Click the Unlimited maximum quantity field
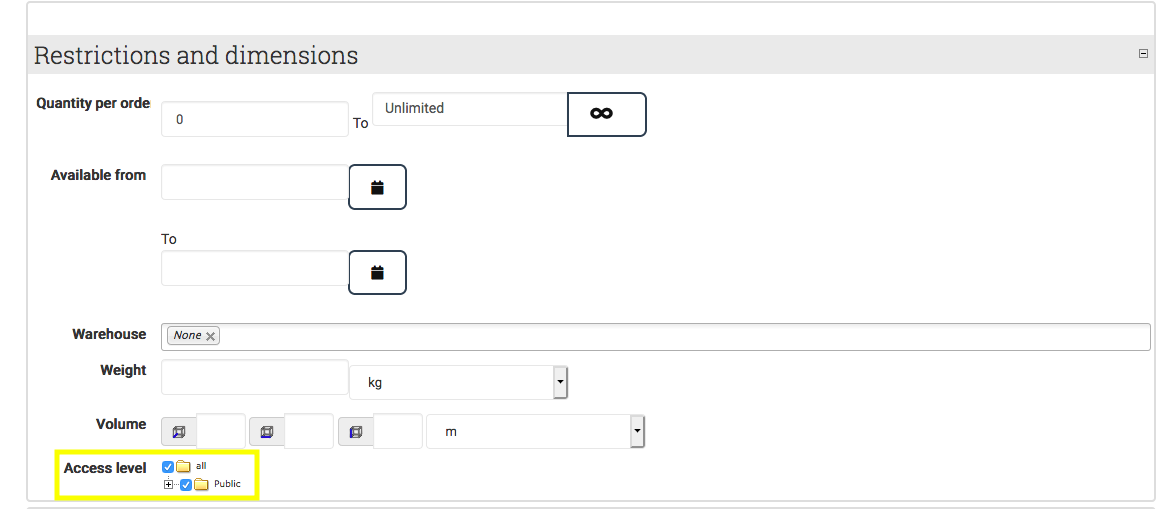 click(x=469, y=108)
